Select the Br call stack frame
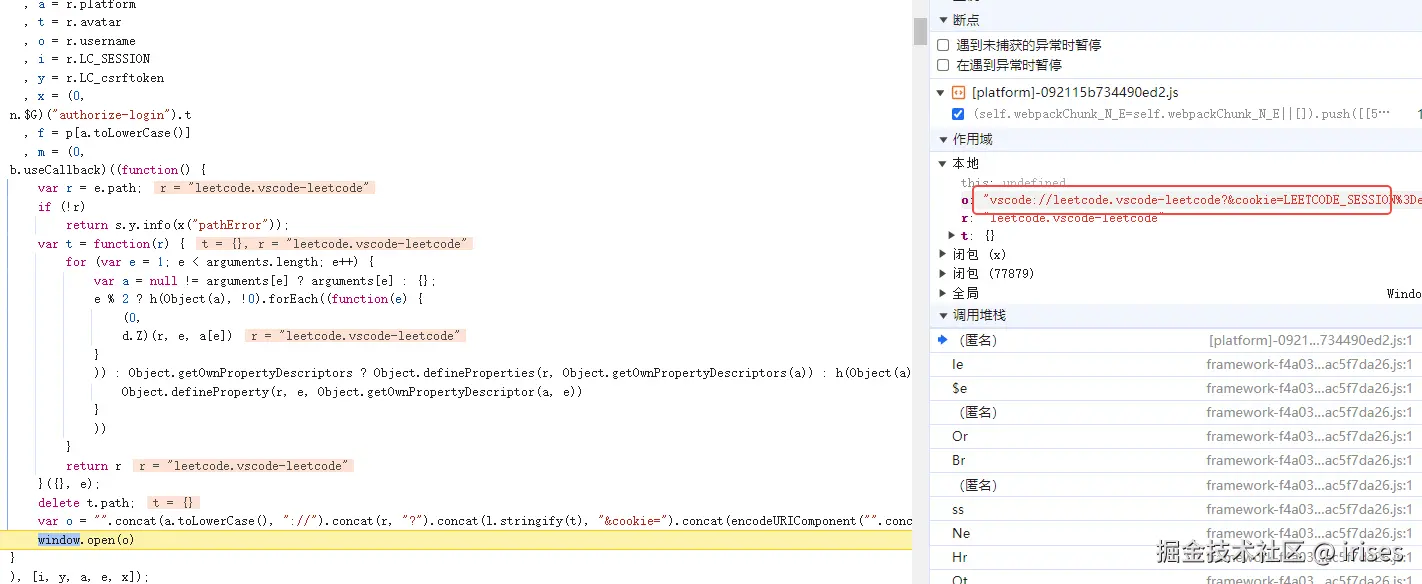Screen dimensions: 1422x584 [x=1176, y=460]
